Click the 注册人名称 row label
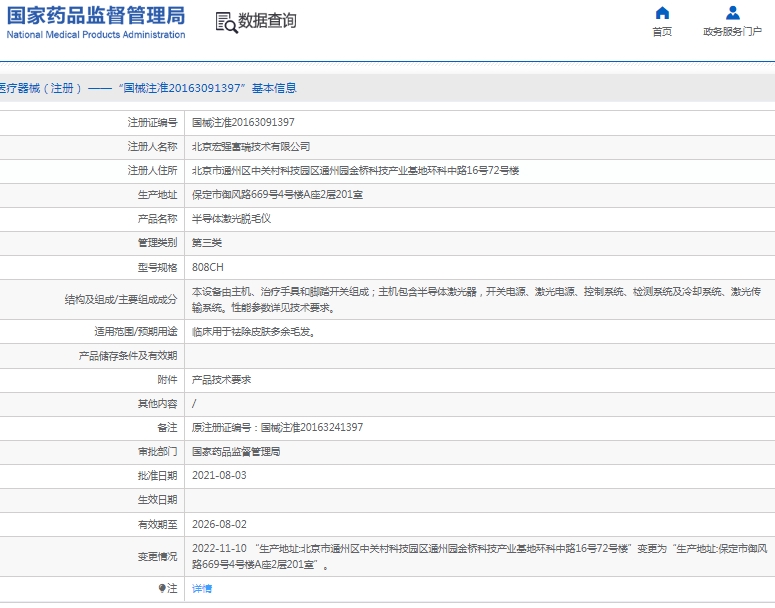Image resolution: width=775 pixels, height=608 pixels. [x=152, y=146]
